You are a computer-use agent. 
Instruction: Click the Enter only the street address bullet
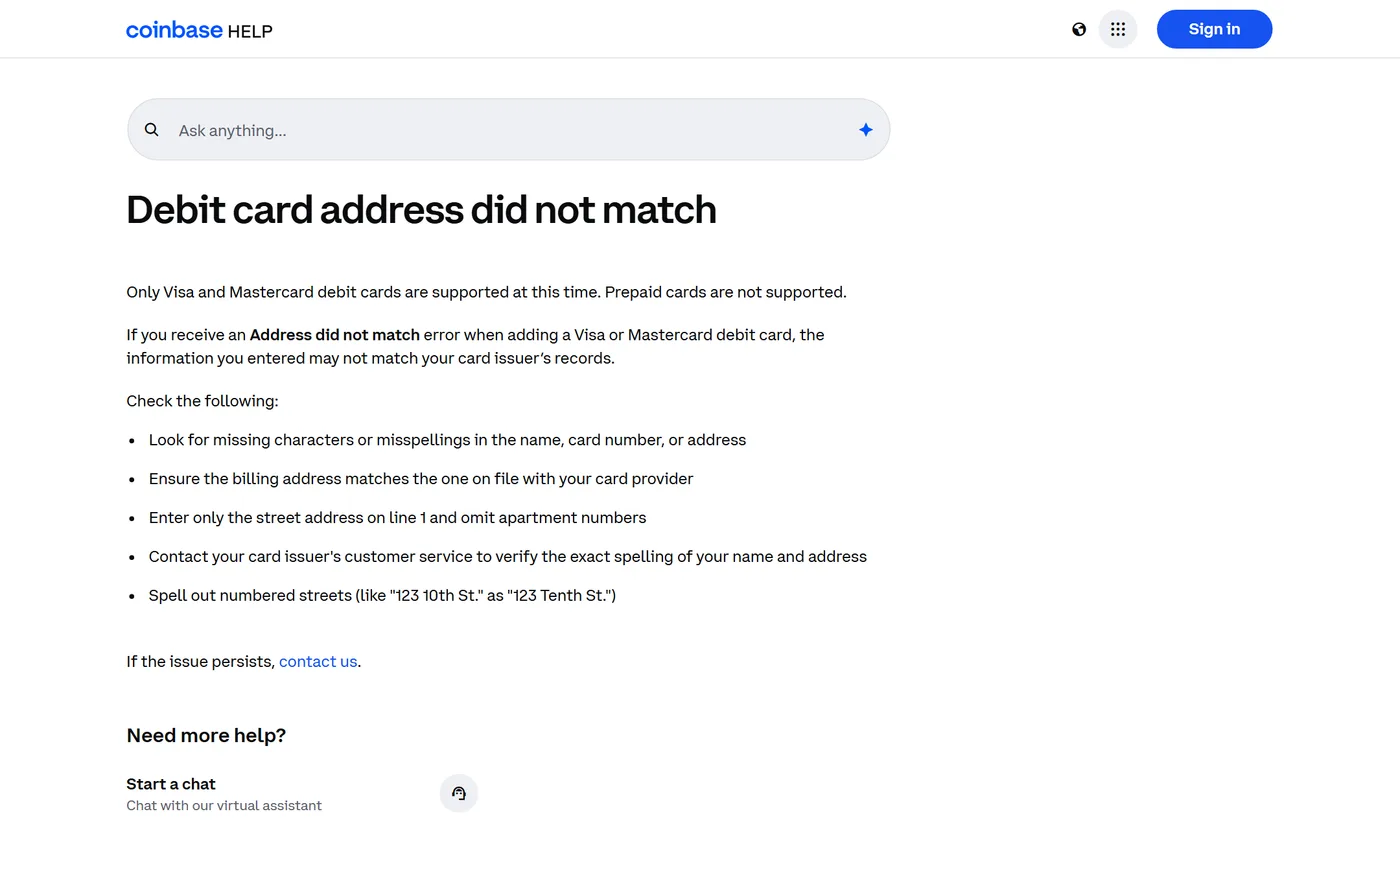tap(397, 517)
